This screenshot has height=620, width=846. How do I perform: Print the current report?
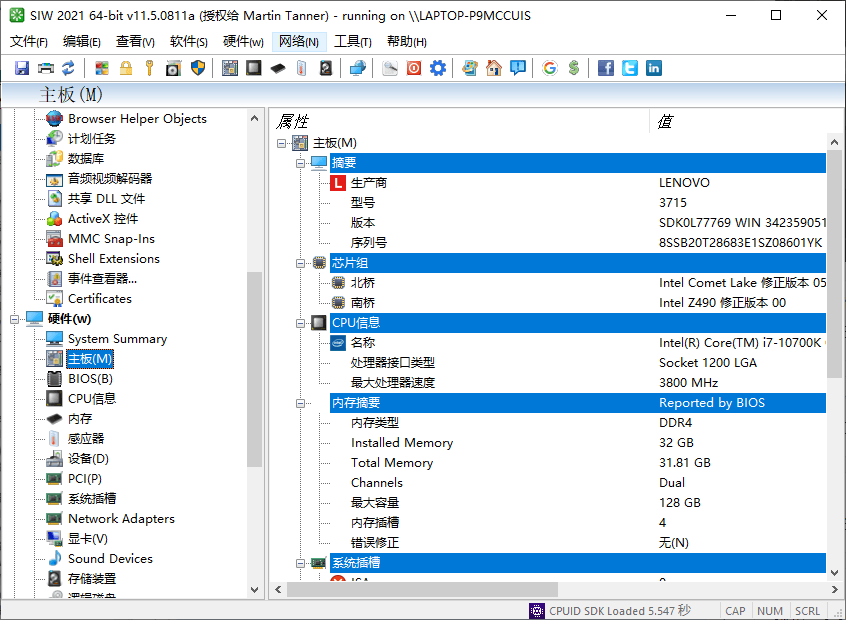pos(45,68)
